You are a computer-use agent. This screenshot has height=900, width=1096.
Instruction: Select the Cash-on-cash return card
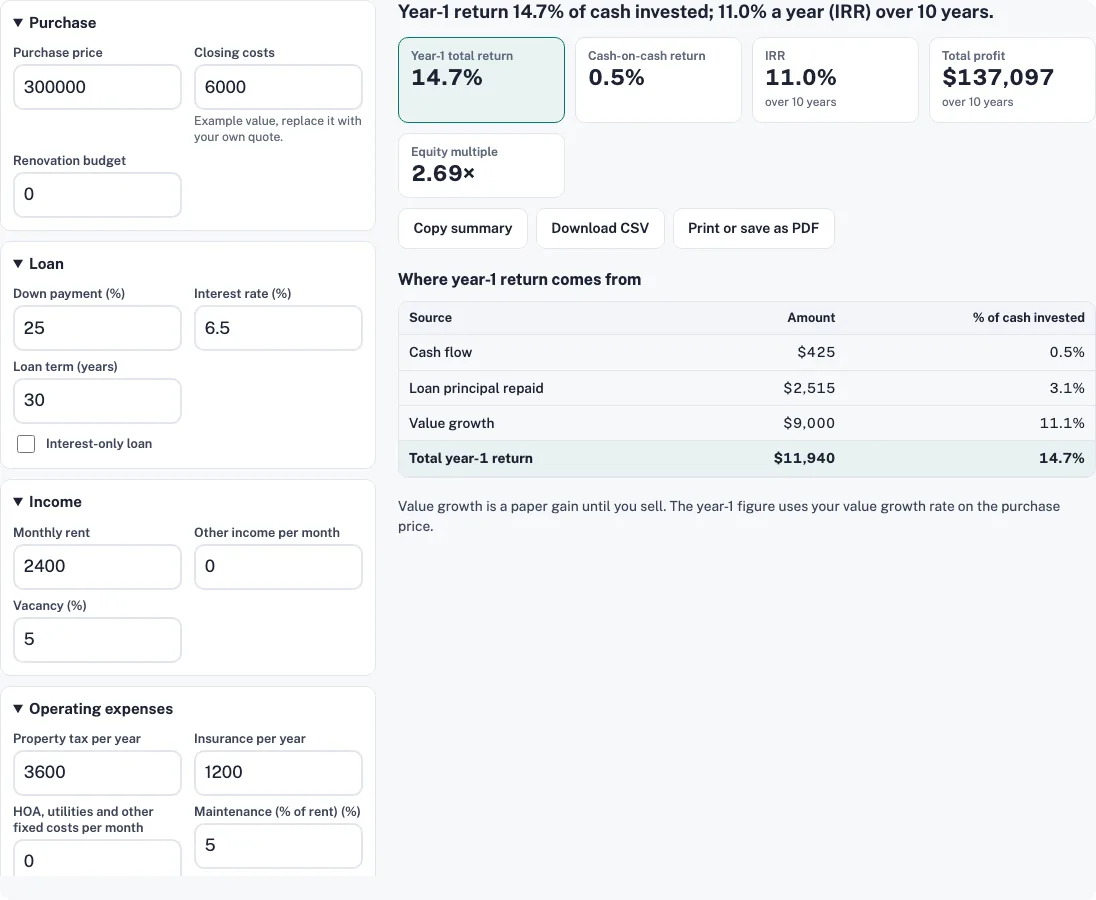click(658, 80)
